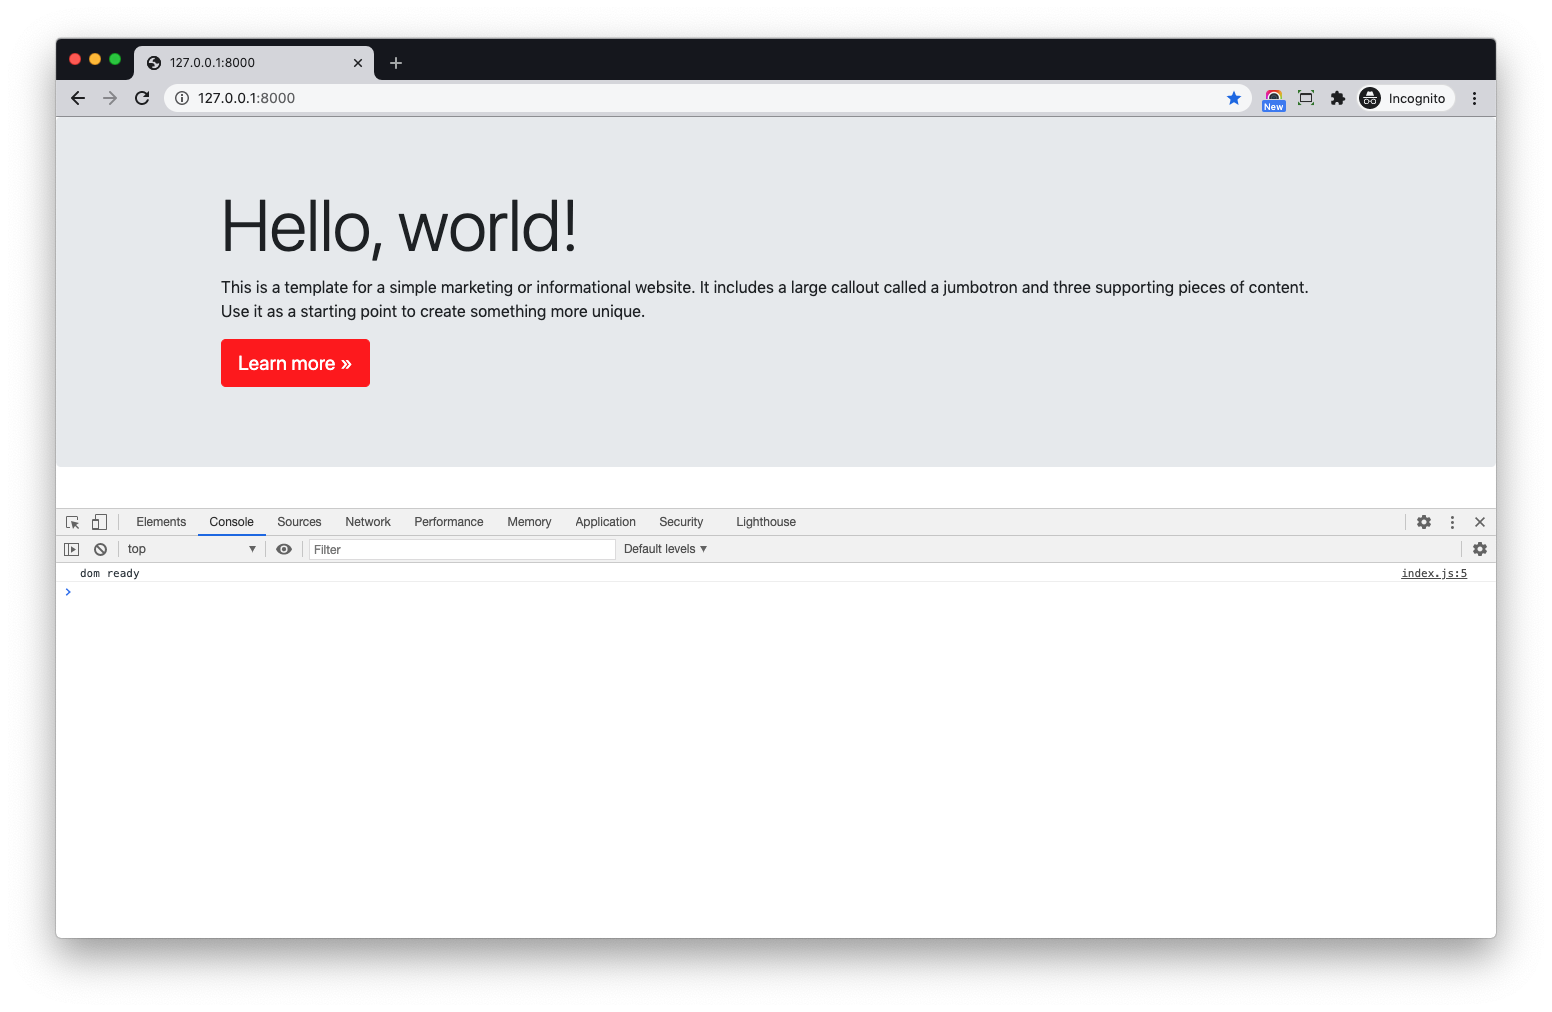Viewport: 1552px width, 1012px height.
Task: Toggle the device toolbar icon
Action: (x=99, y=522)
